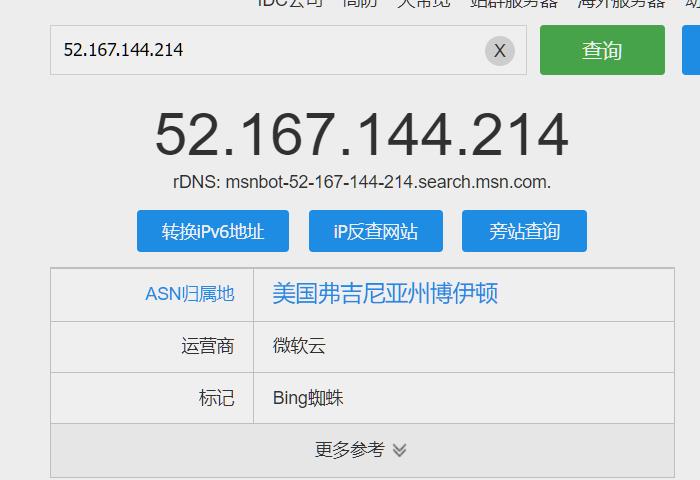
Task: Select the 运营商 row label
Action: pyautogui.click(x=208, y=346)
